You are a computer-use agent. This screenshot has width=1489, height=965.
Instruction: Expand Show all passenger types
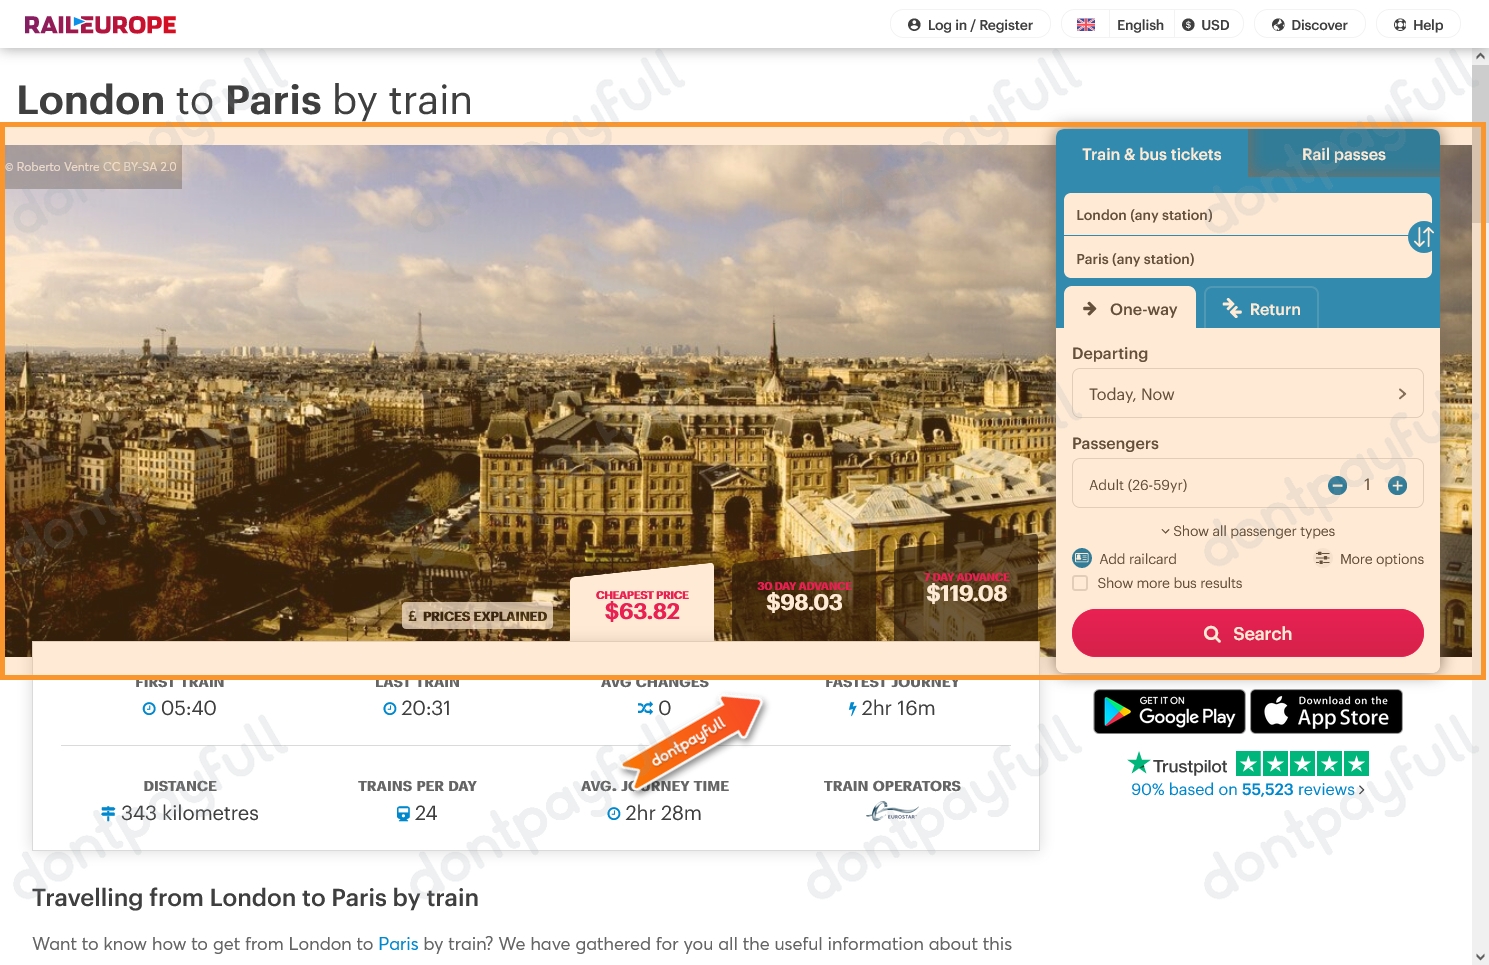point(1247,531)
